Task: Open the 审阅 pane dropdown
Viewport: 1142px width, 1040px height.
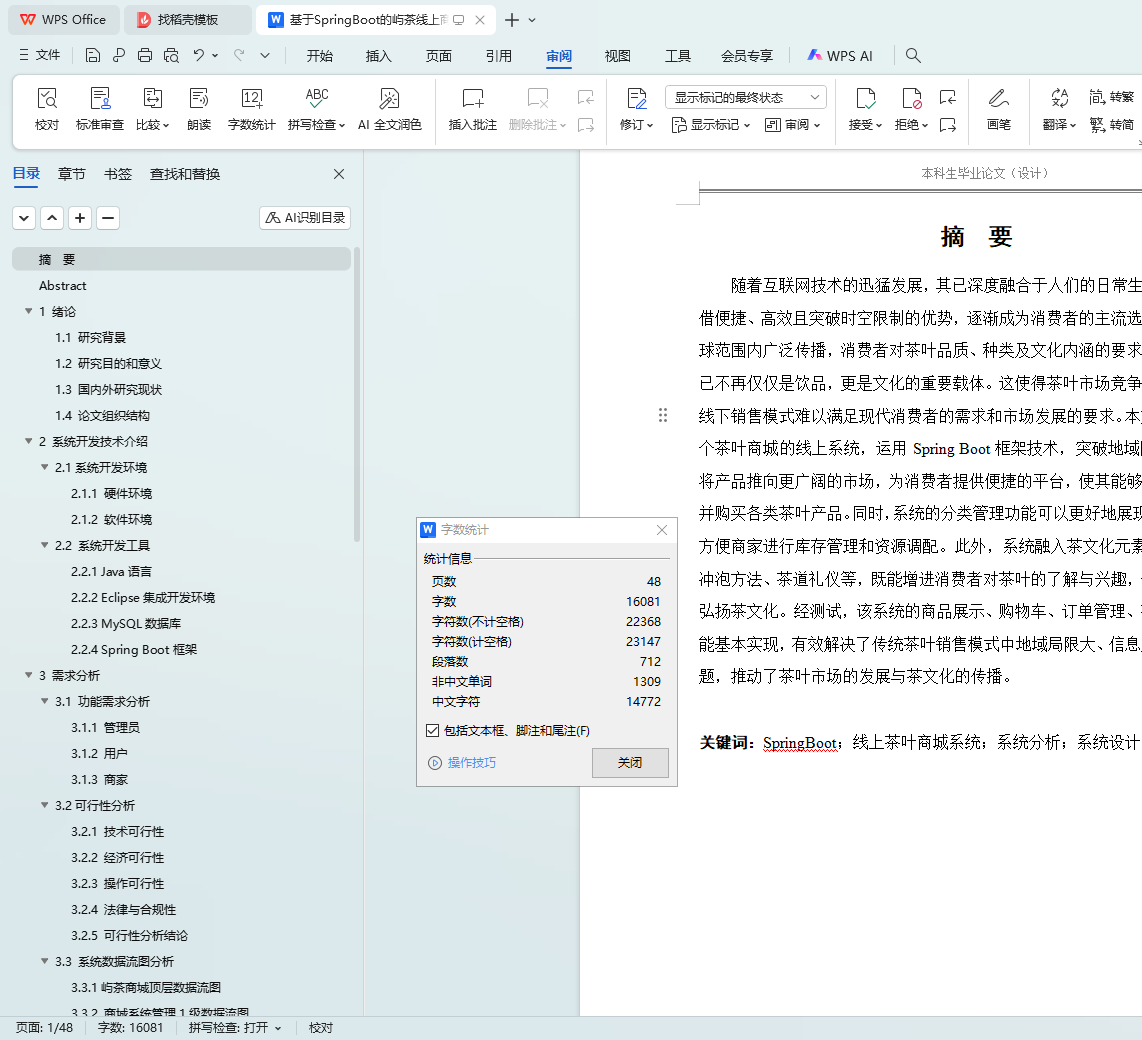Action: pos(792,125)
